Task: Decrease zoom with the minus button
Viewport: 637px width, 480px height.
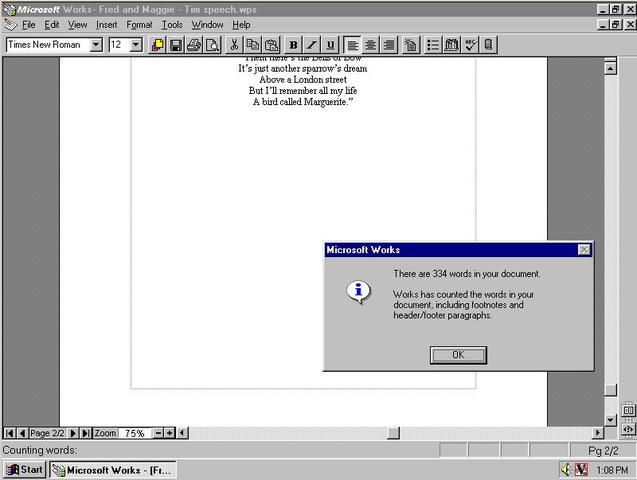Action: (x=158, y=433)
